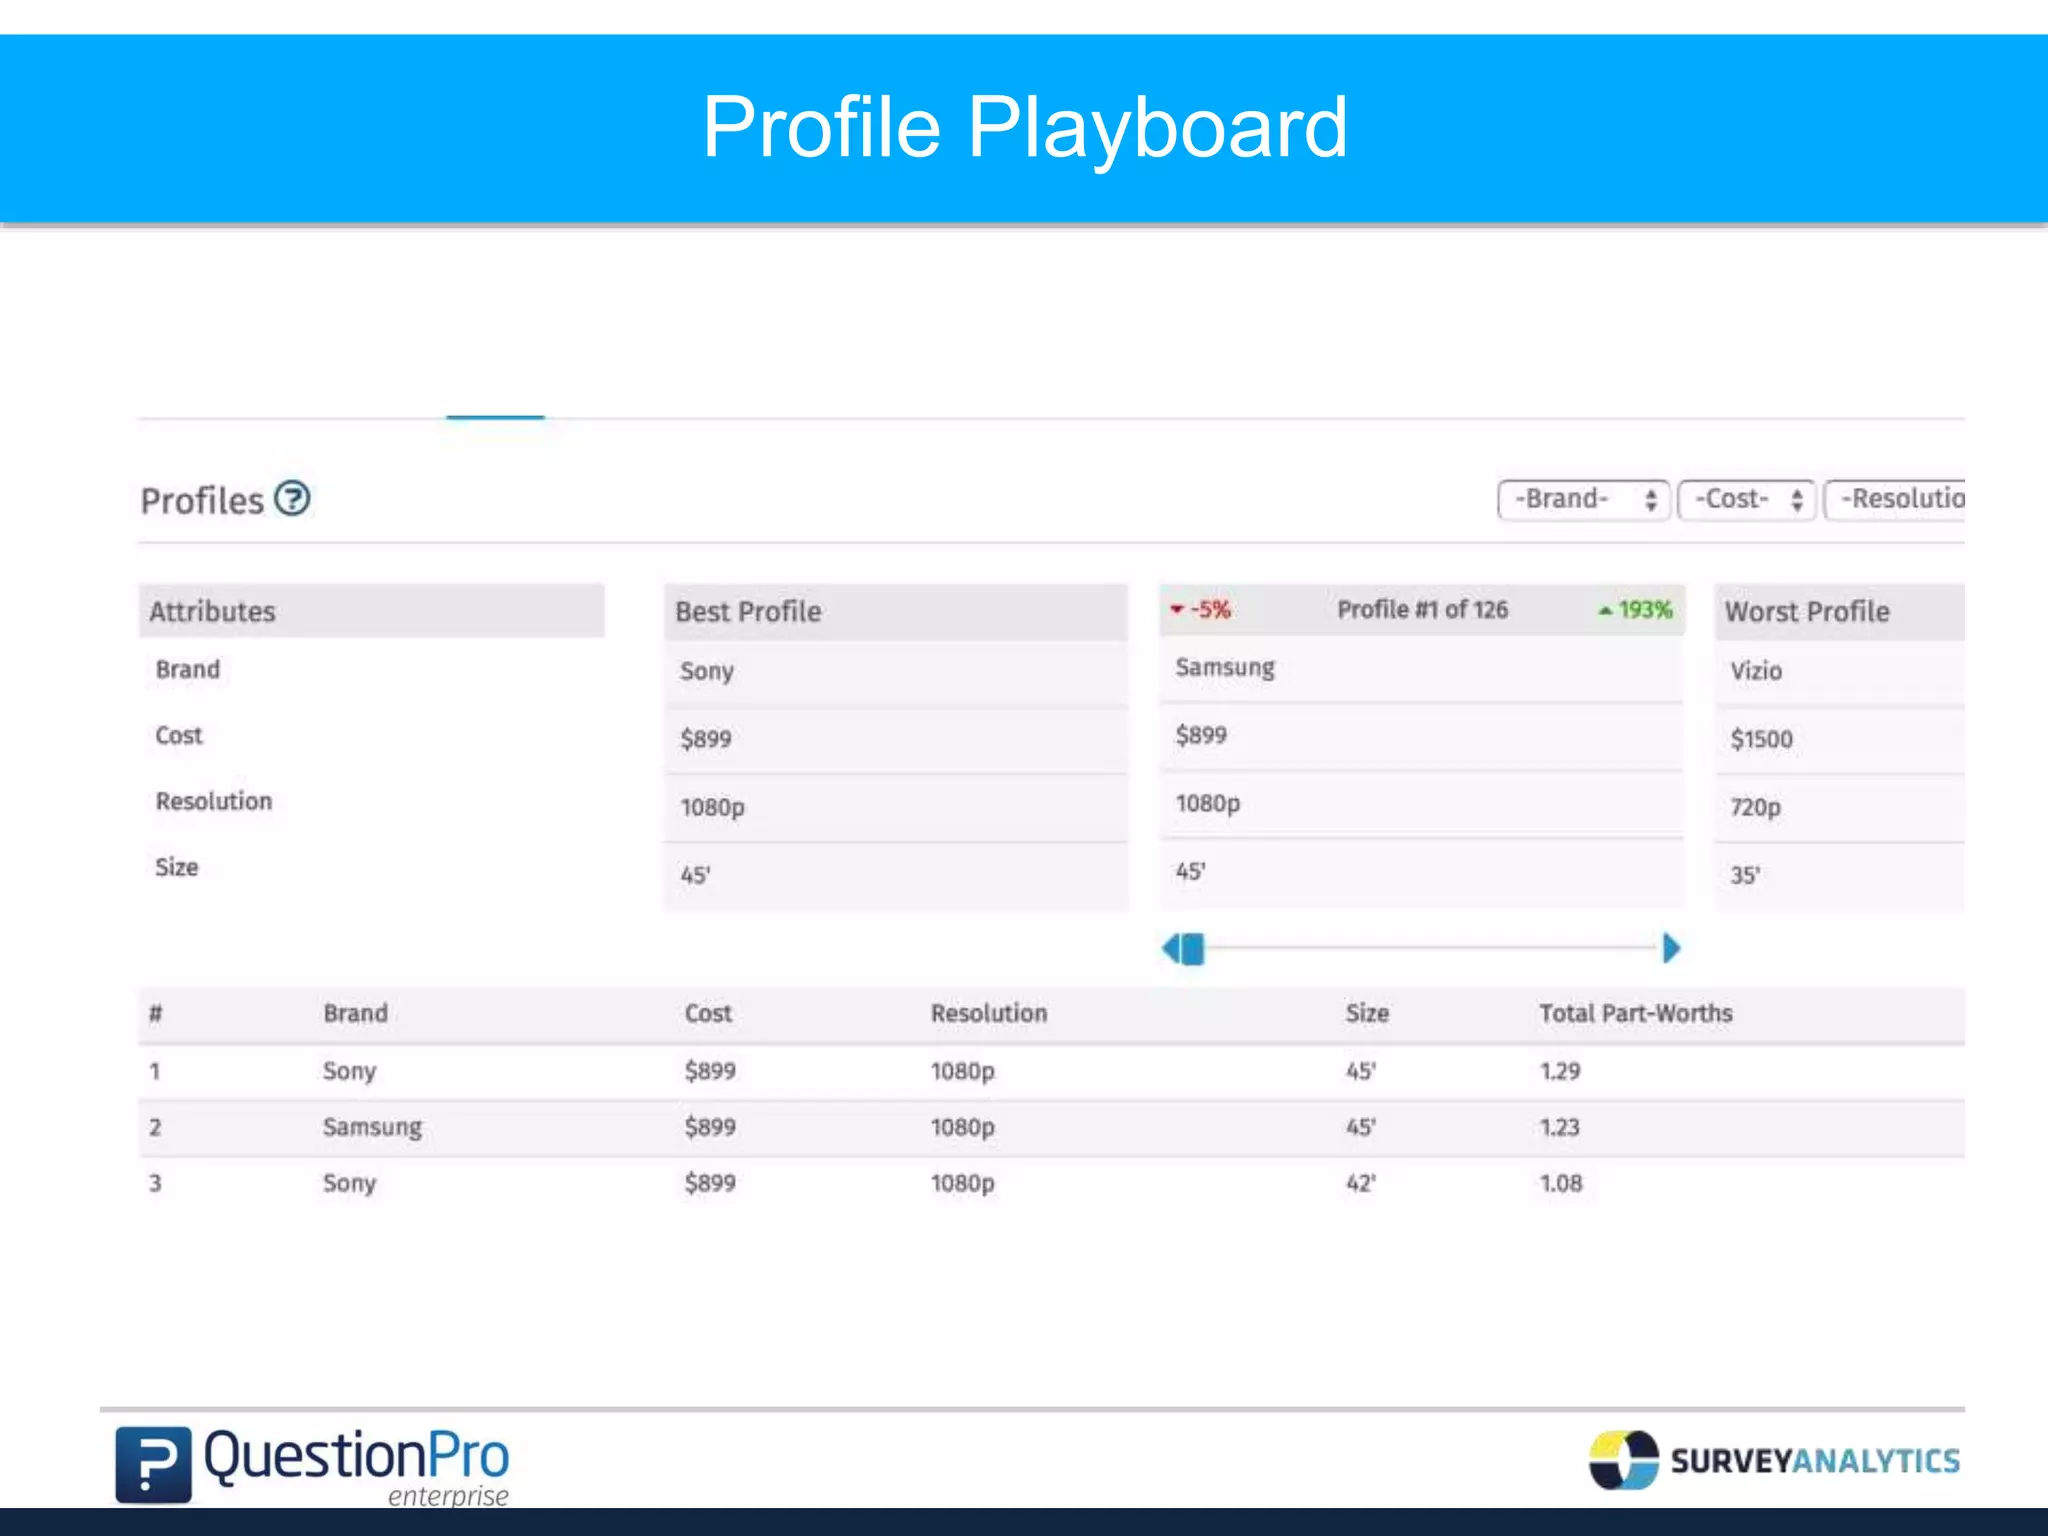Select the Cost attribute label
This screenshot has width=2048, height=1536.
(x=179, y=735)
